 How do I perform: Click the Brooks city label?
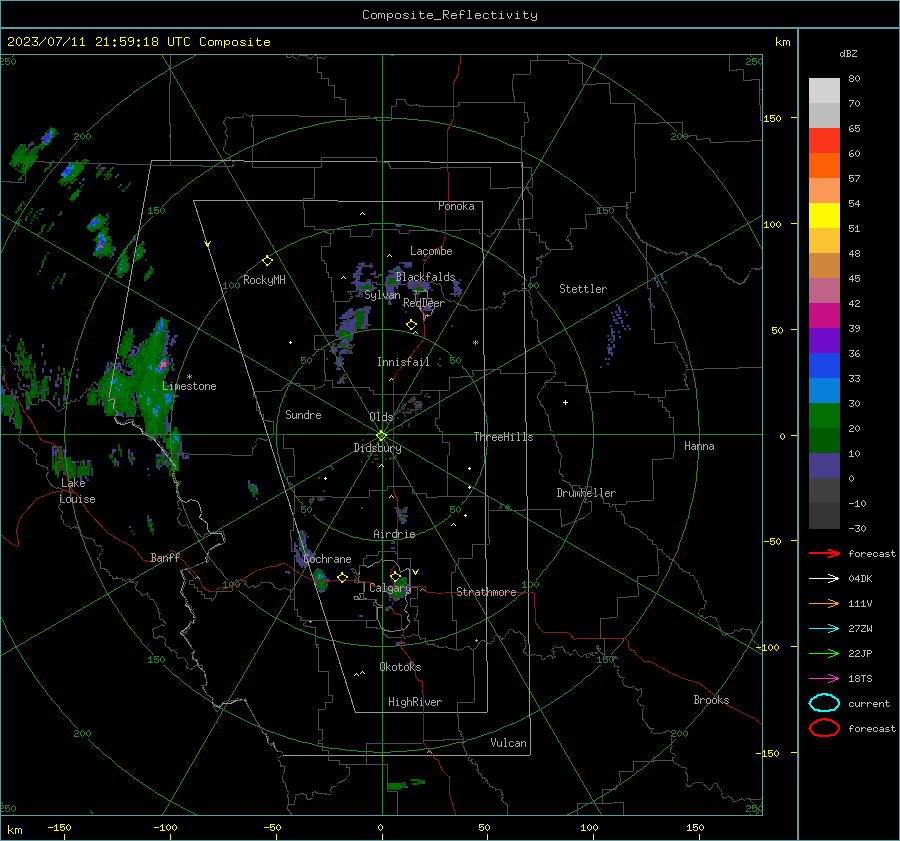pyautogui.click(x=711, y=700)
